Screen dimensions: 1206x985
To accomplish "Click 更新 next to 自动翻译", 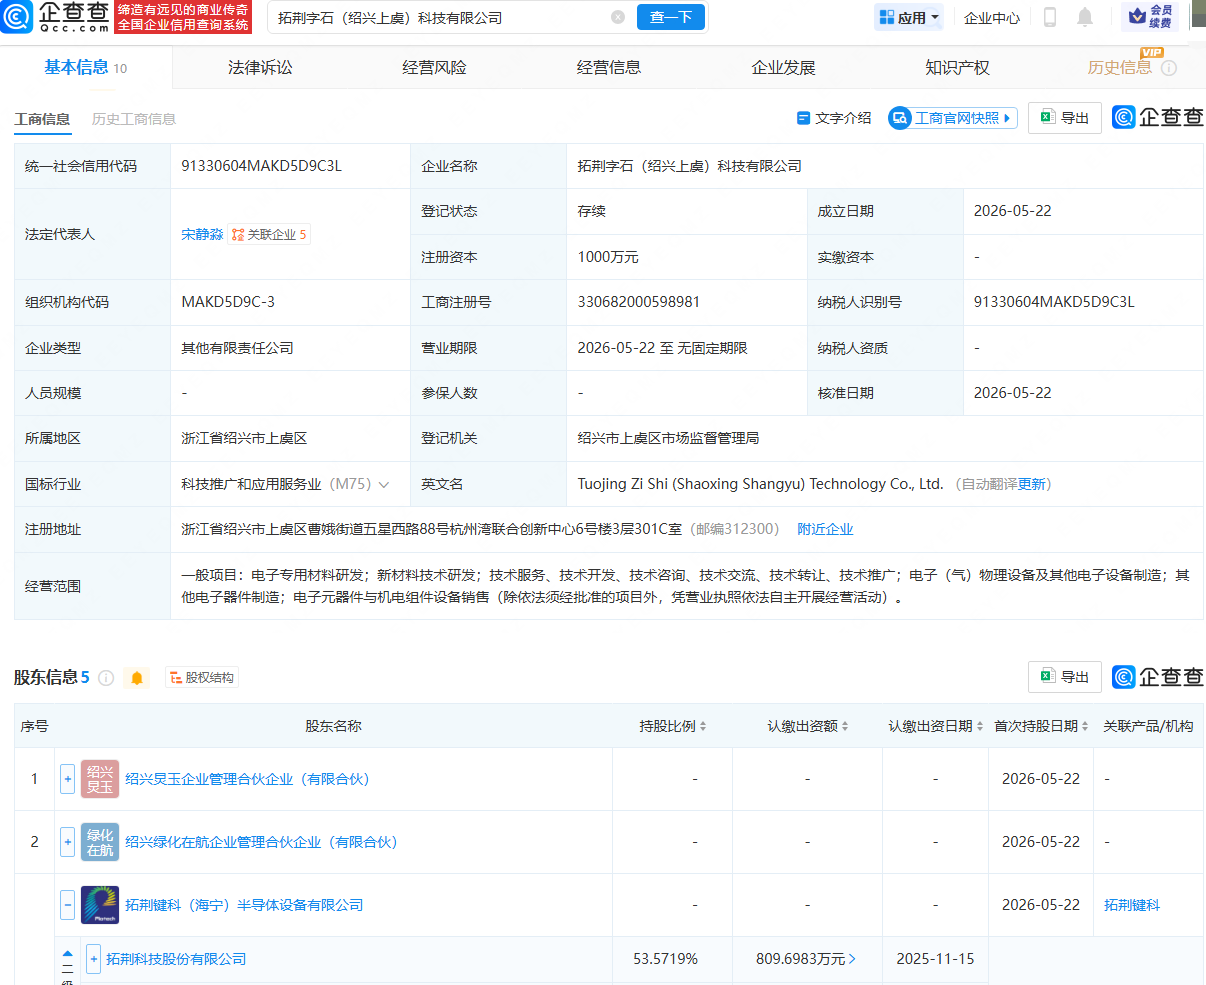I will point(1031,484).
